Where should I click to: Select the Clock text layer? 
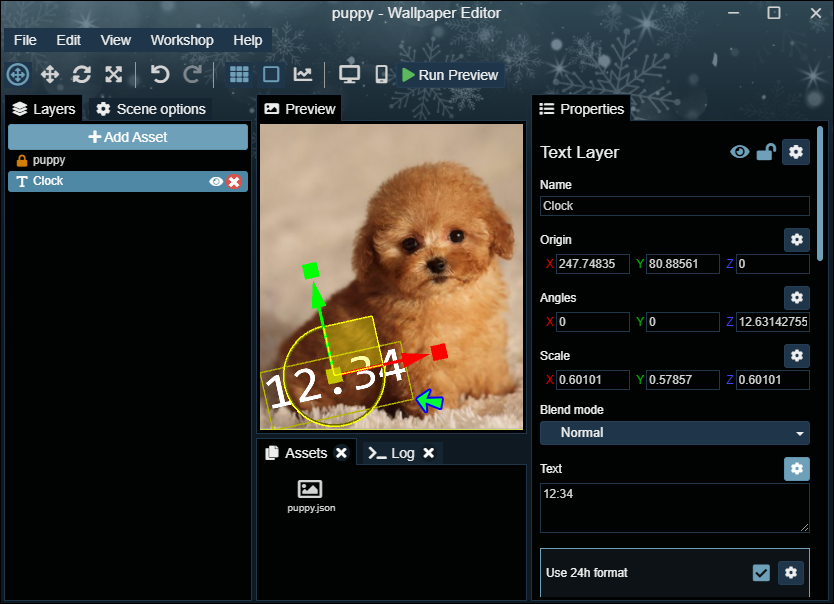coord(128,181)
